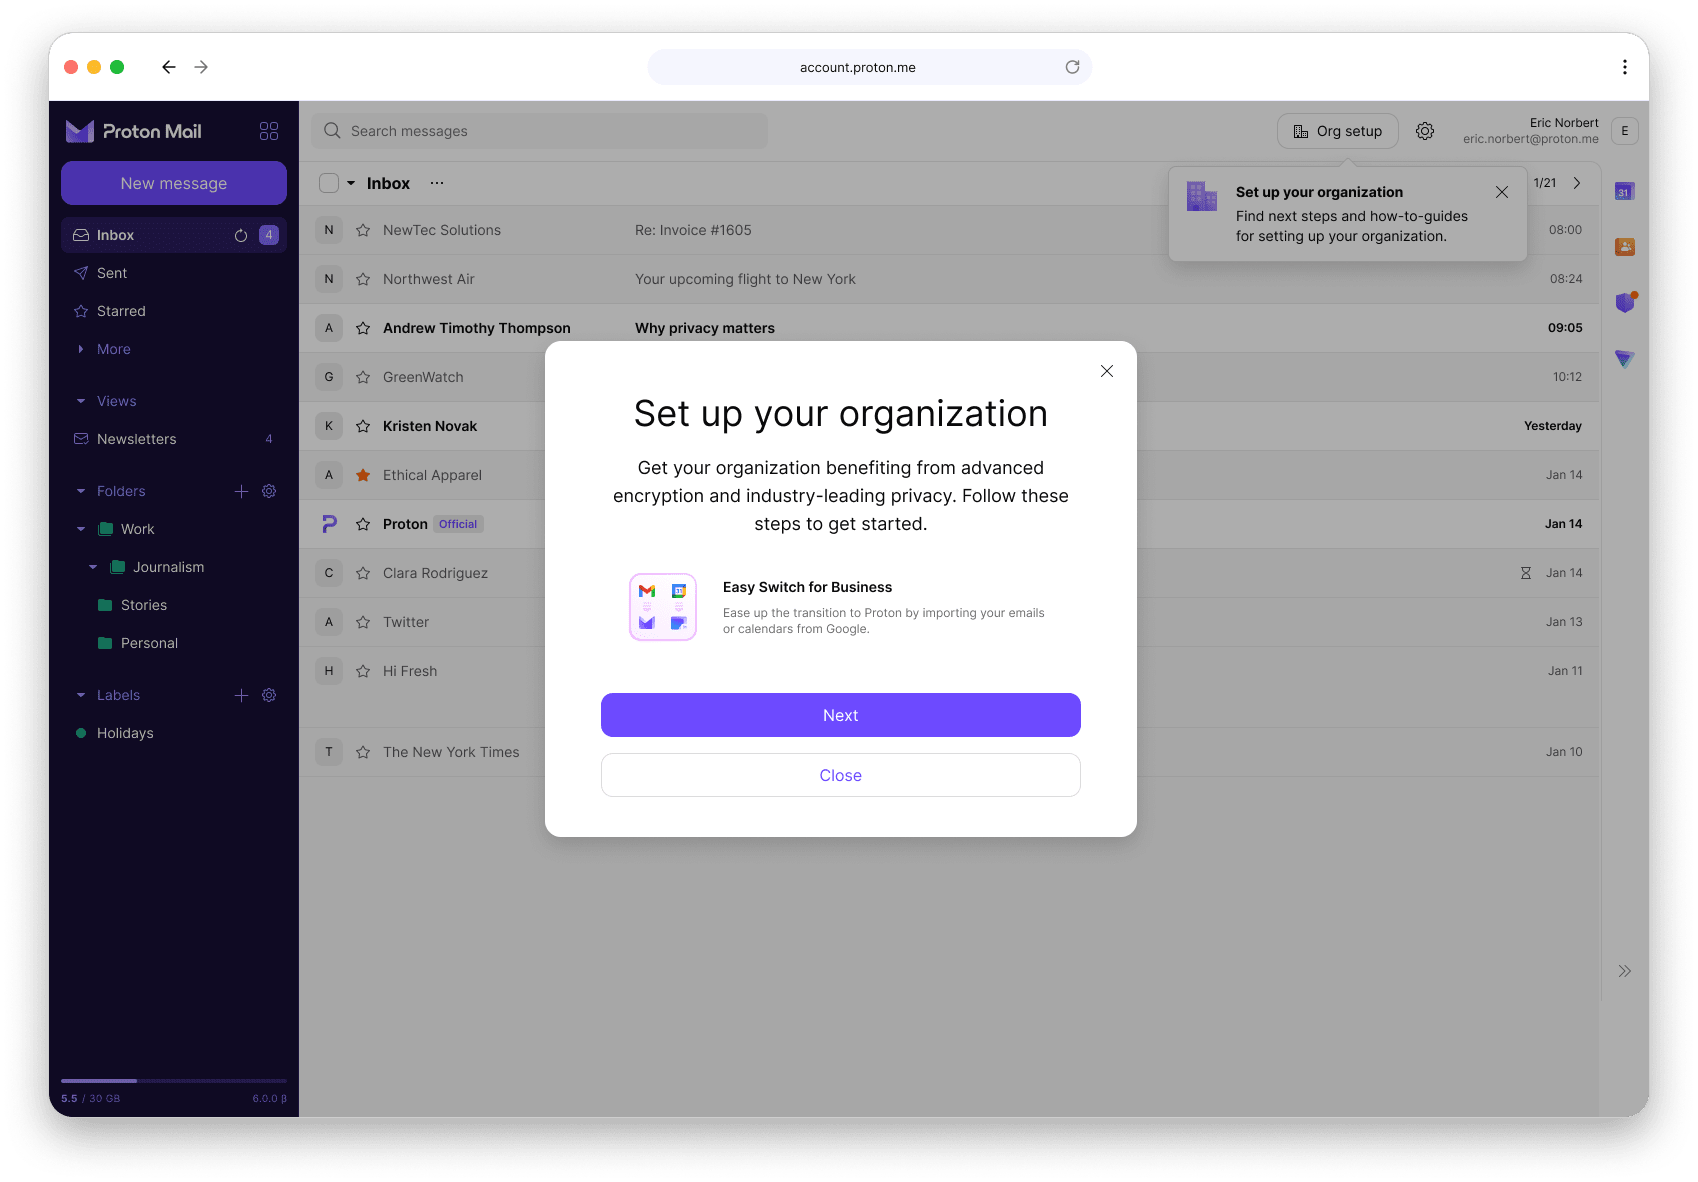The width and height of the screenshot is (1698, 1182).
Task: Open Inbox more options ellipsis
Action: click(x=437, y=183)
